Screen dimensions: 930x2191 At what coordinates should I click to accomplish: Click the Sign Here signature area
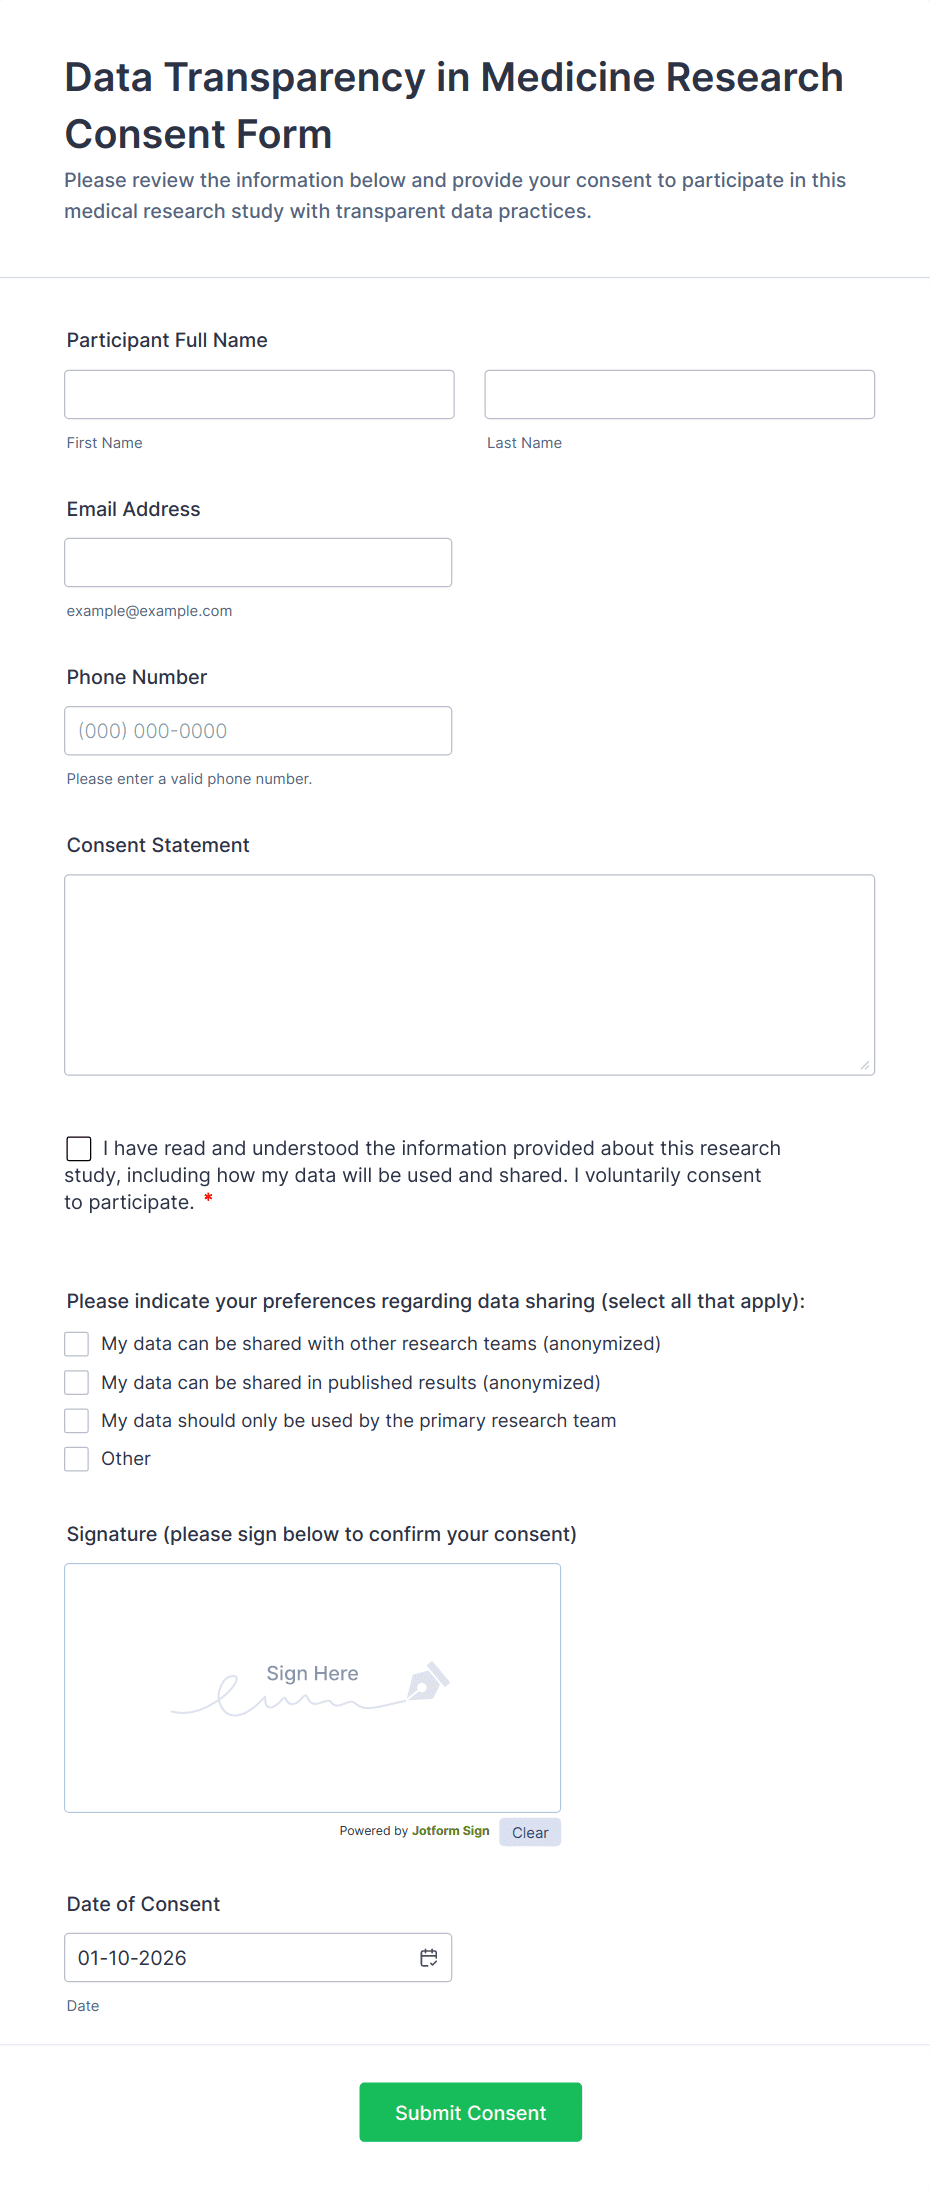[312, 1688]
